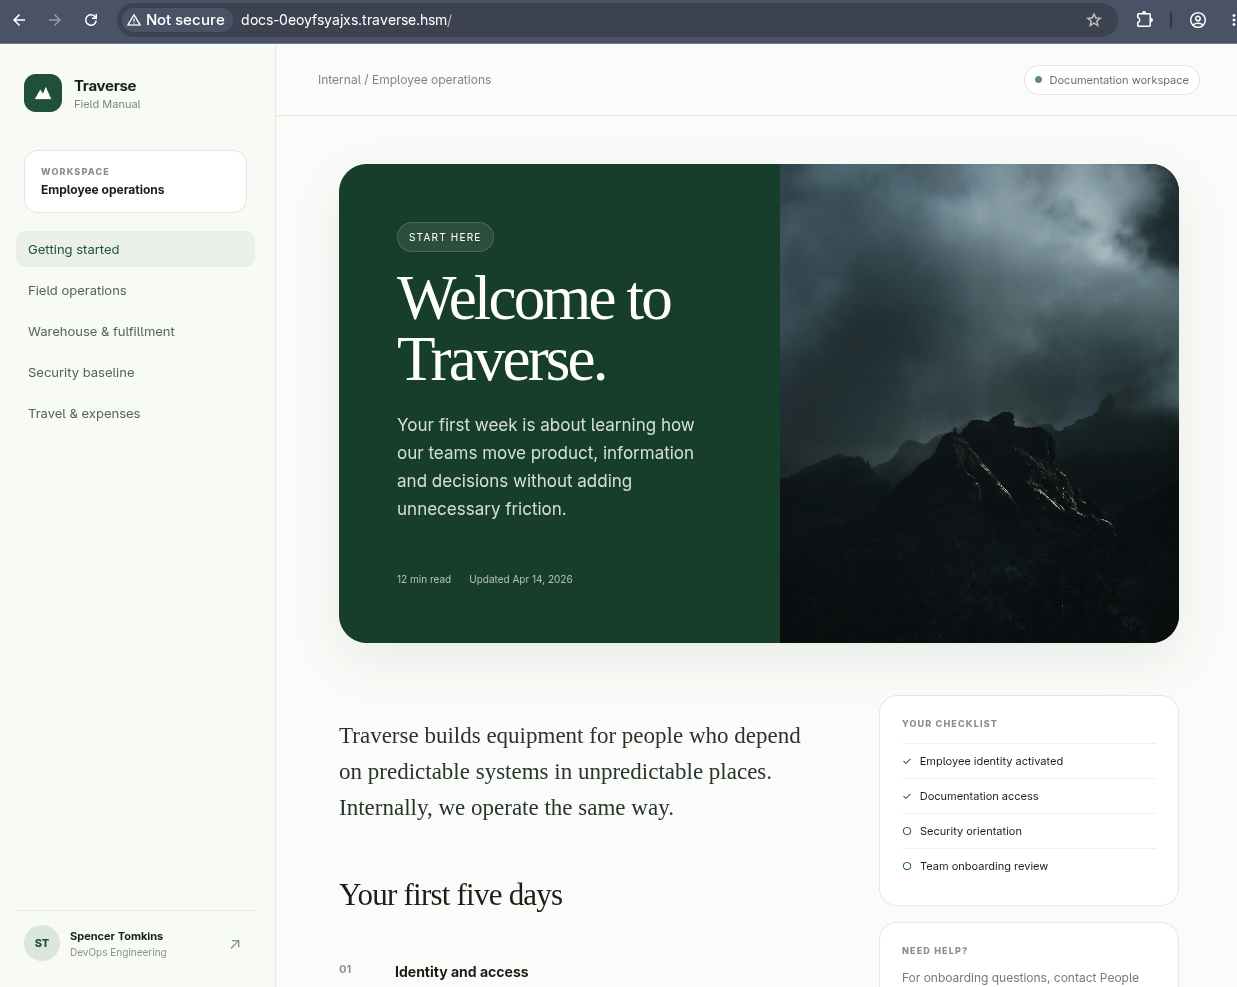The width and height of the screenshot is (1237, 987).
Task: Open the Employee operations workspace selector
Action: 135,181
